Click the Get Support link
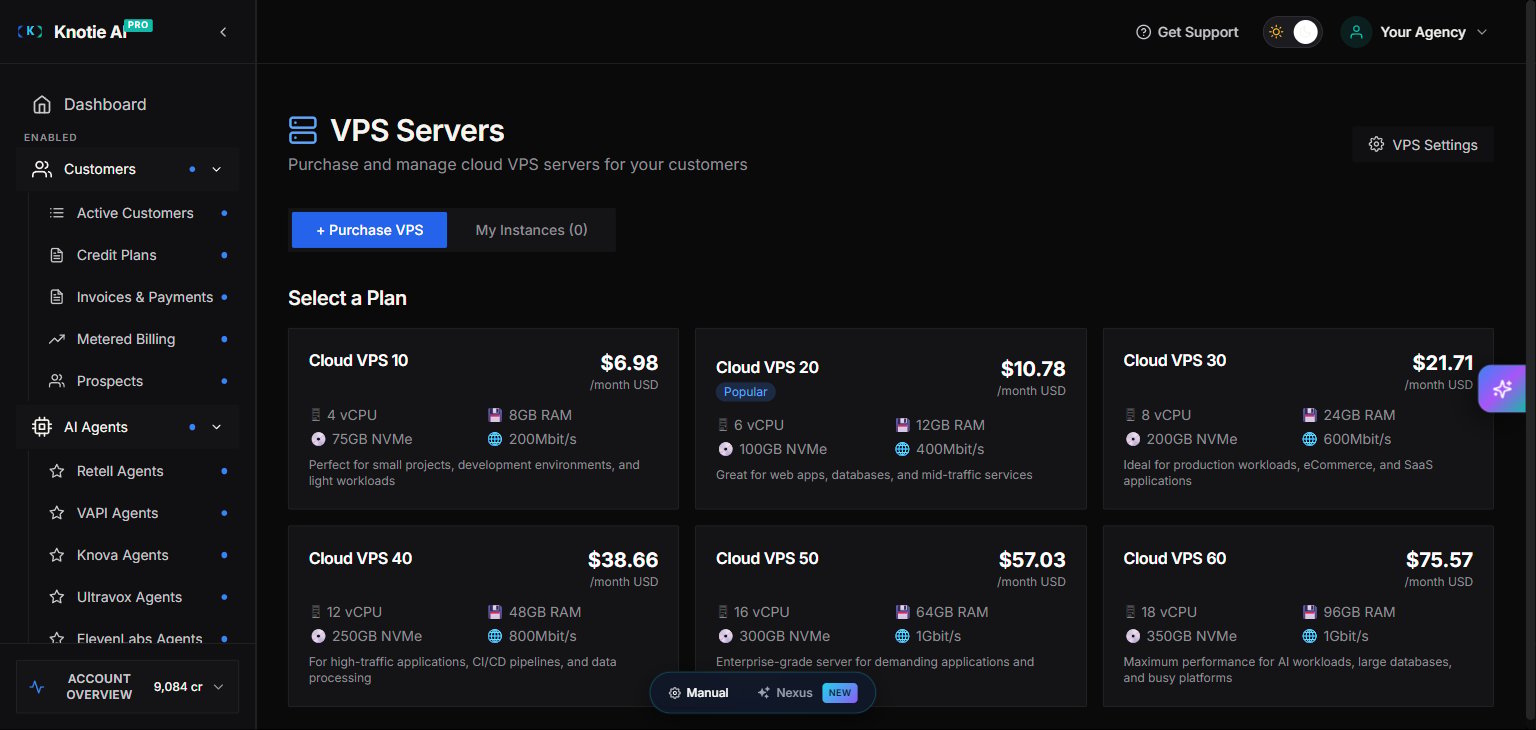The image size is (1536, 730). pos(1187,32)
